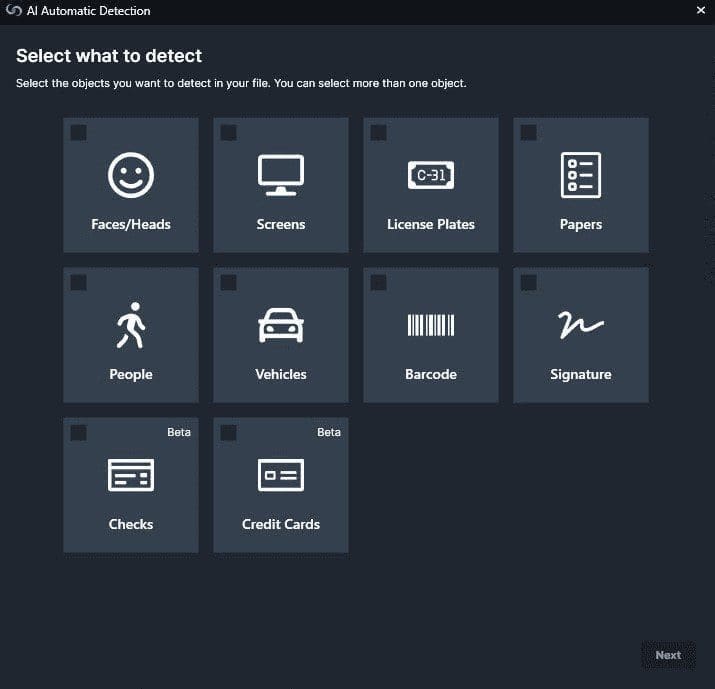Tick the Checks checkbox
Image resolution: width=715 pixels, height=689 pixels.
78,433
